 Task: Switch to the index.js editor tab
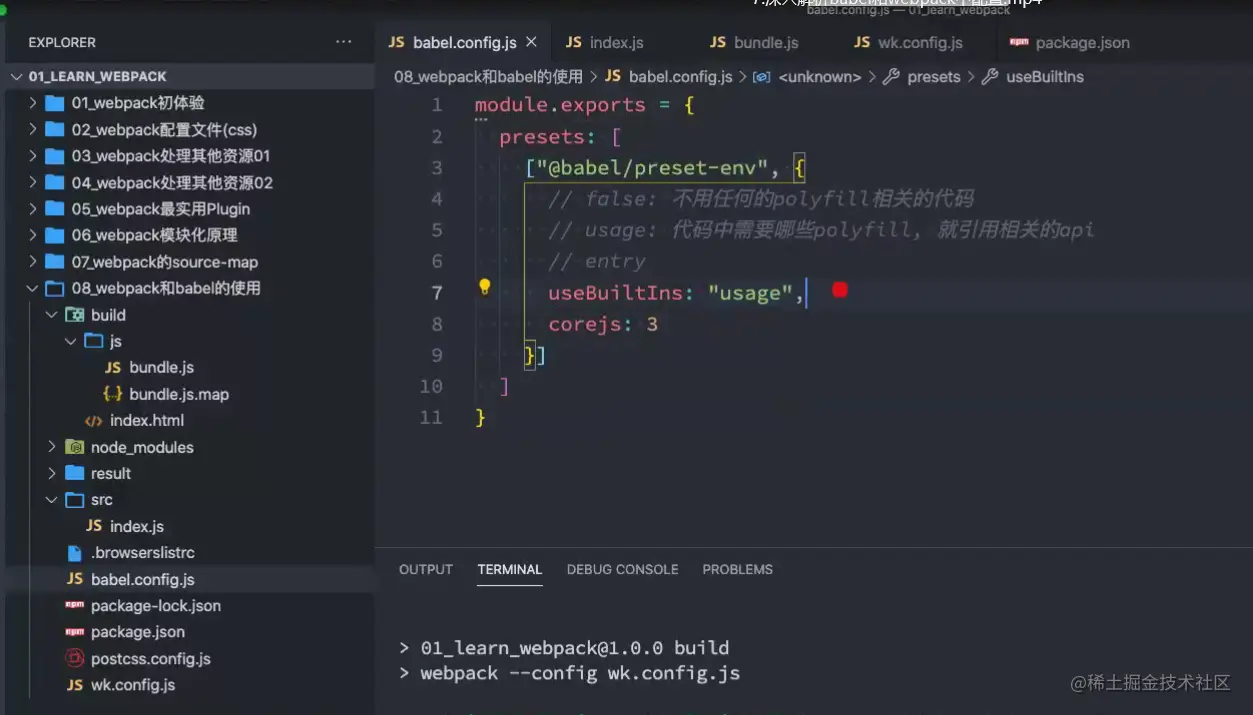(x=617, y=42)
